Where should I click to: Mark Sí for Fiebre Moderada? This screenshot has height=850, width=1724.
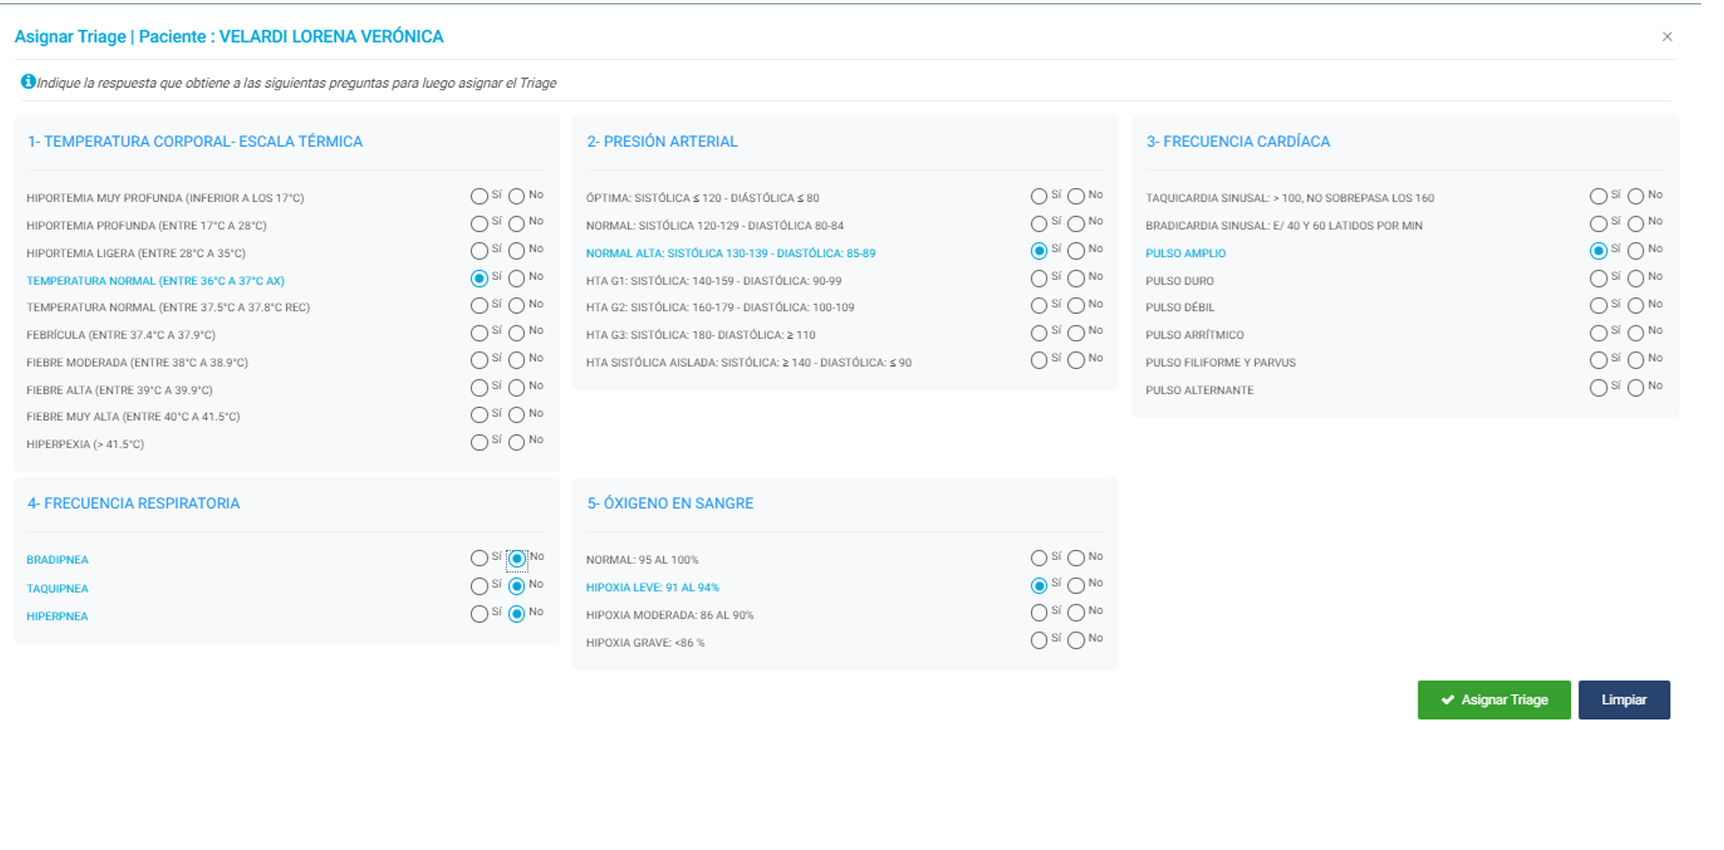479,361
